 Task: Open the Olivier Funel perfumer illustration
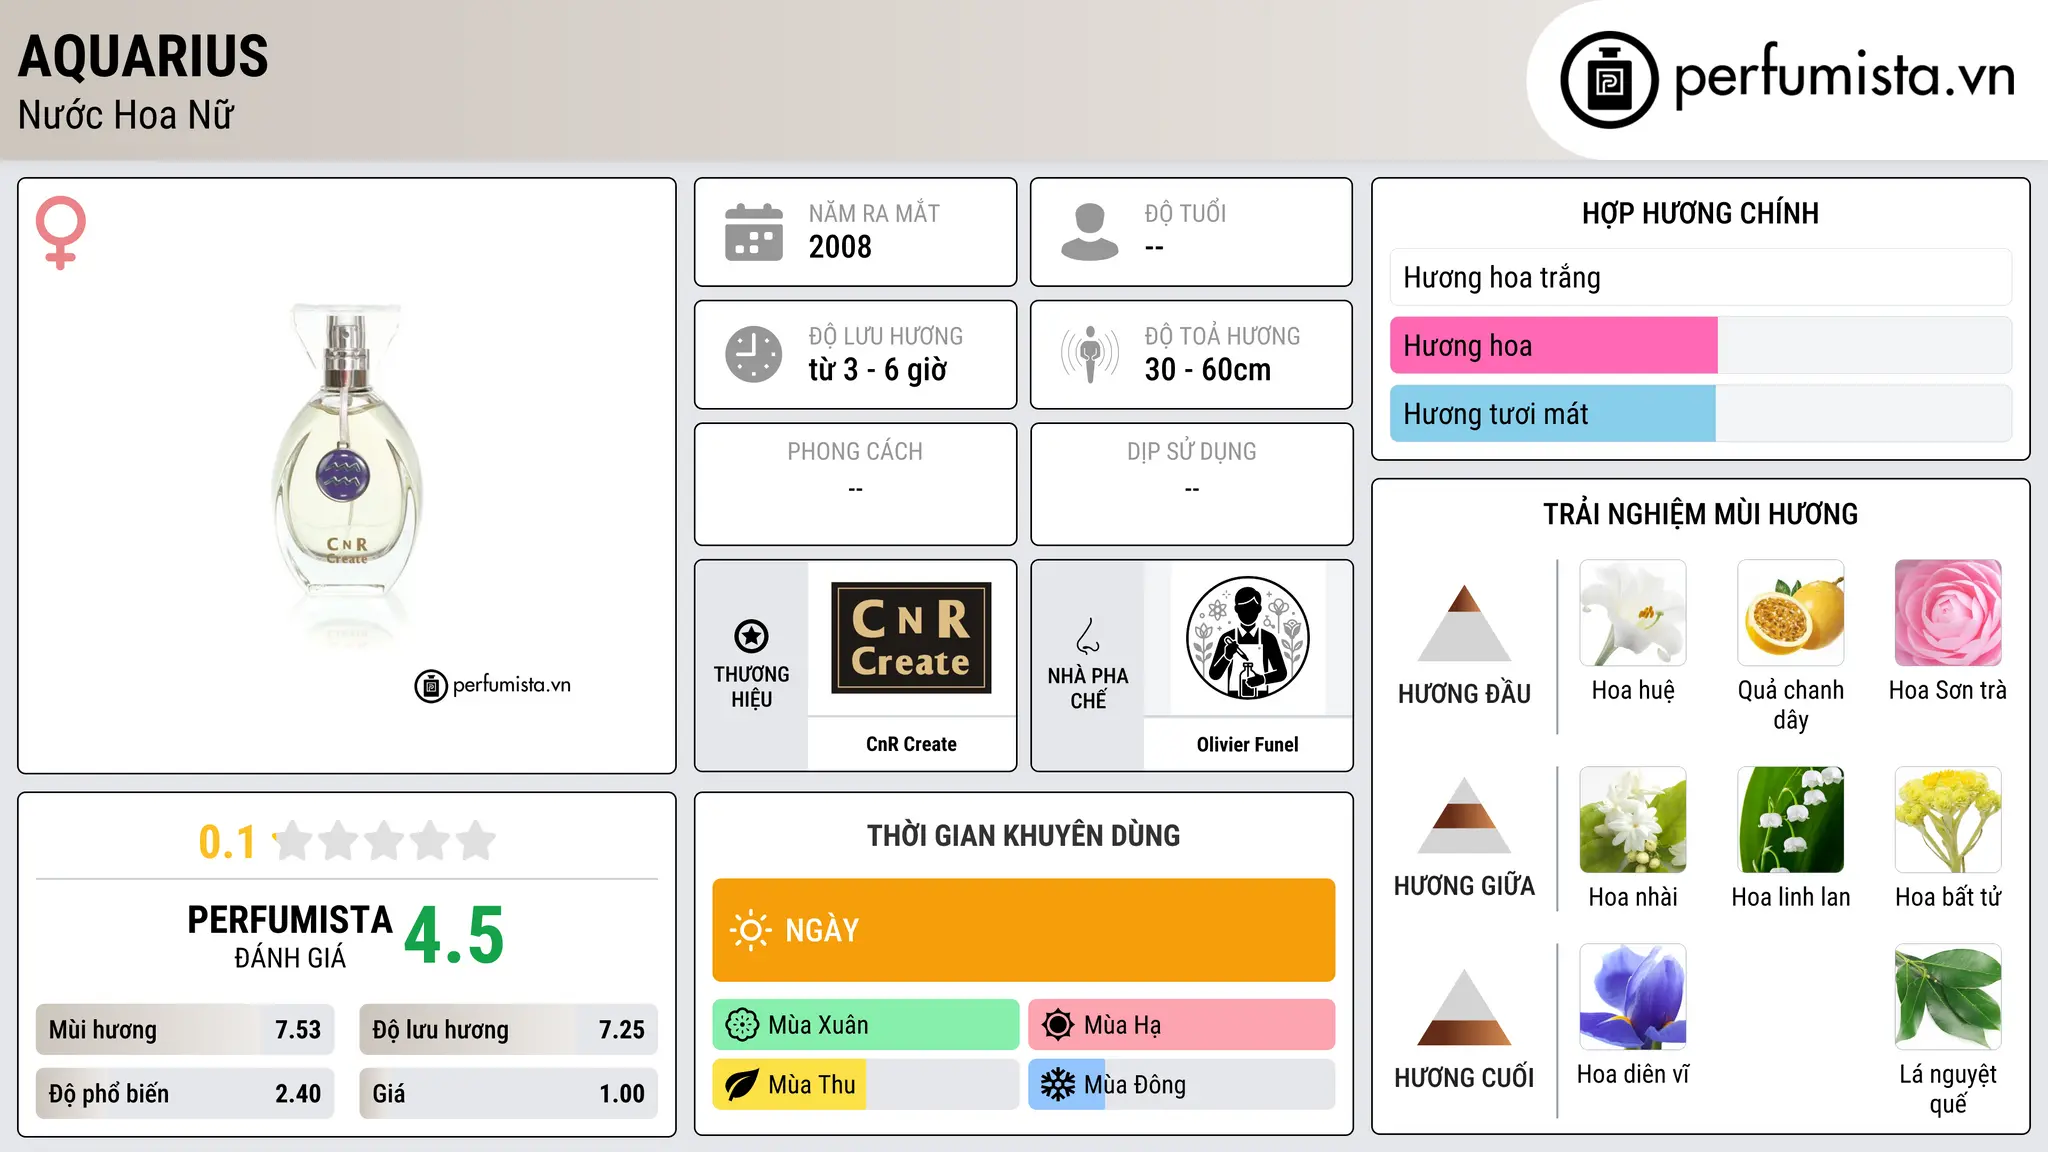coord(1247,638)
